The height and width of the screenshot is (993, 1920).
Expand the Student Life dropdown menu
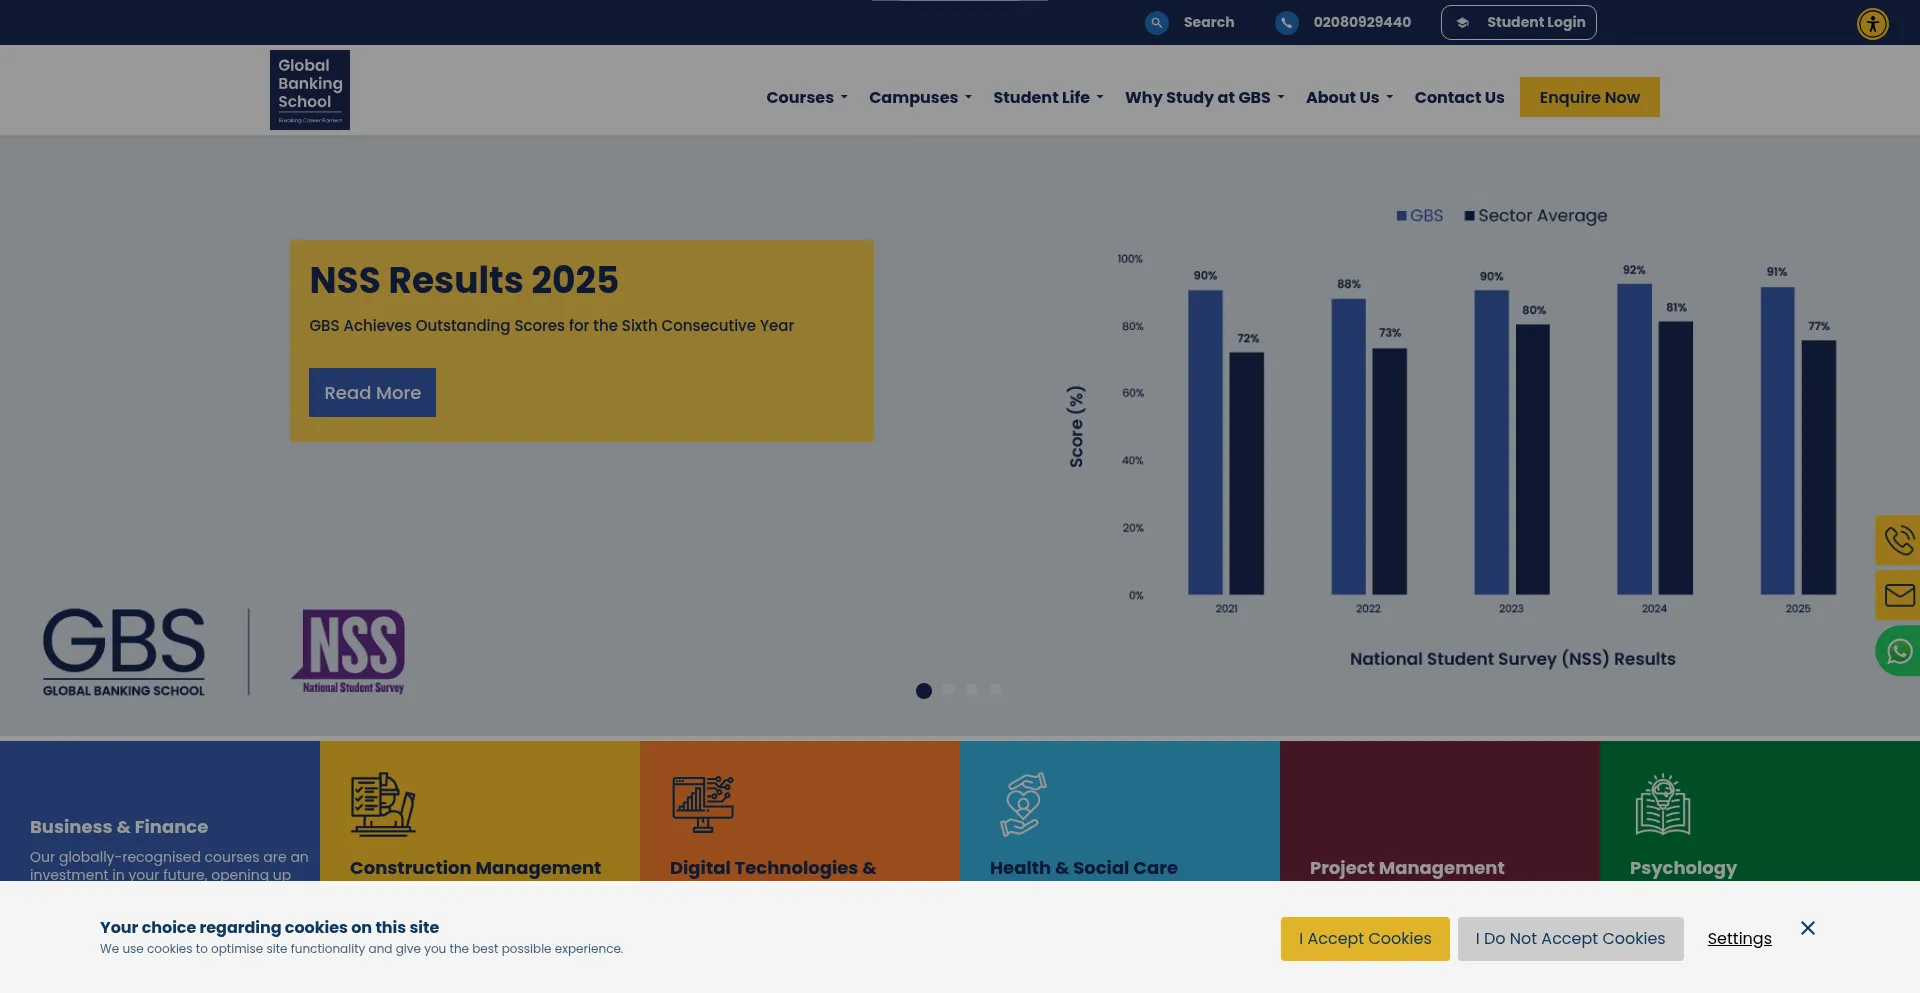[x=1048, y=97]
